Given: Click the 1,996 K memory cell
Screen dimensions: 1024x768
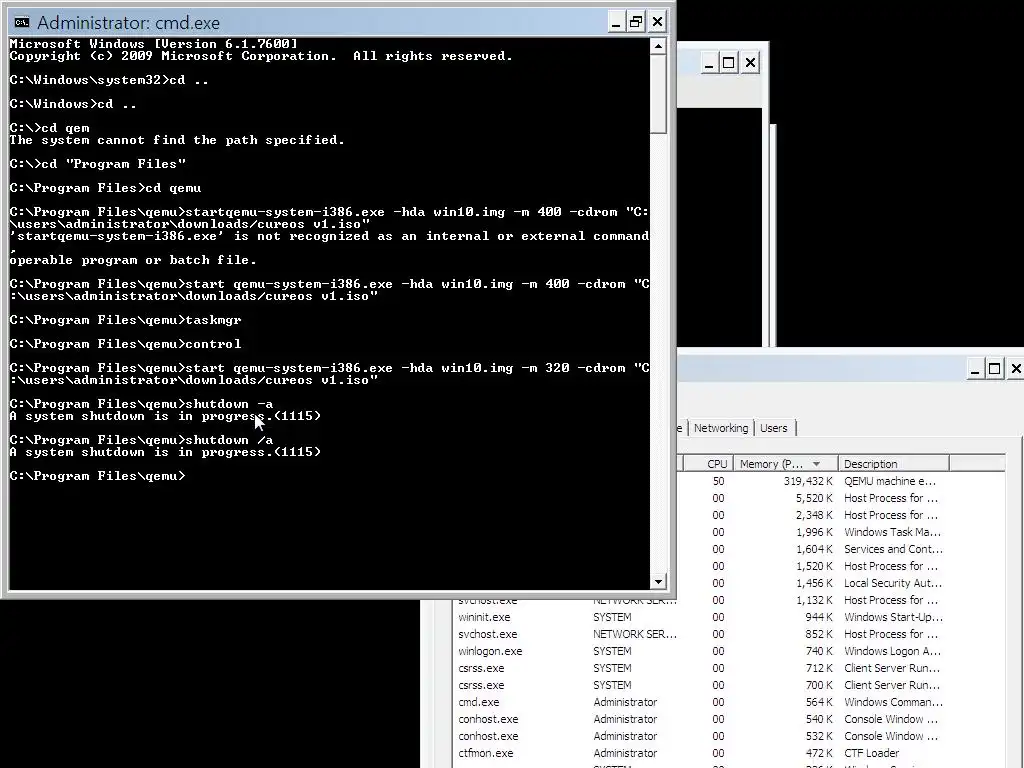Looking at the screenshot, I should (x=814, y=532).
